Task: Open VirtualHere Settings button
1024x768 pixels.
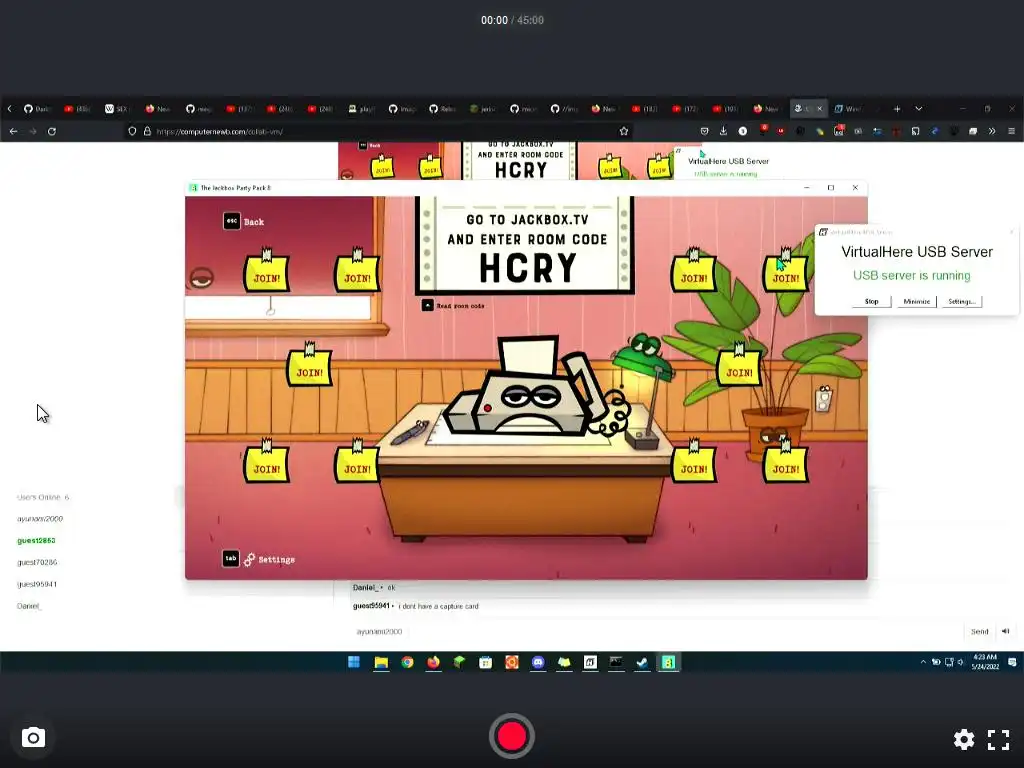Action: (962, 302)
